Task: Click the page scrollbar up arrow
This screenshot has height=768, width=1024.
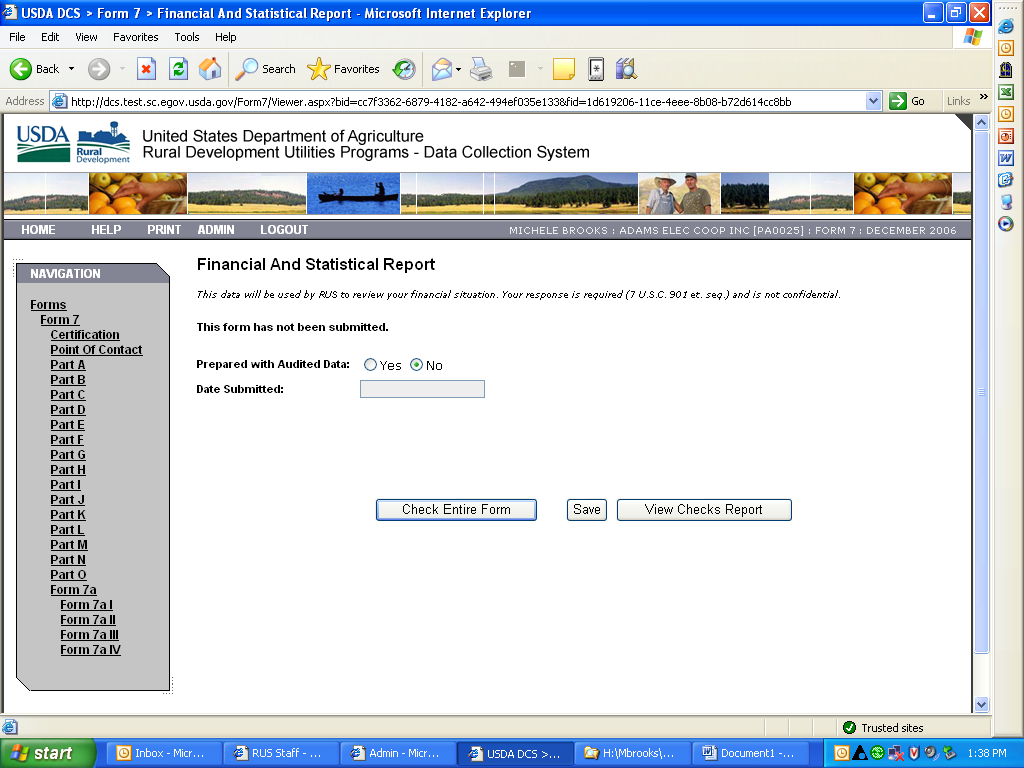Action: 982,123
